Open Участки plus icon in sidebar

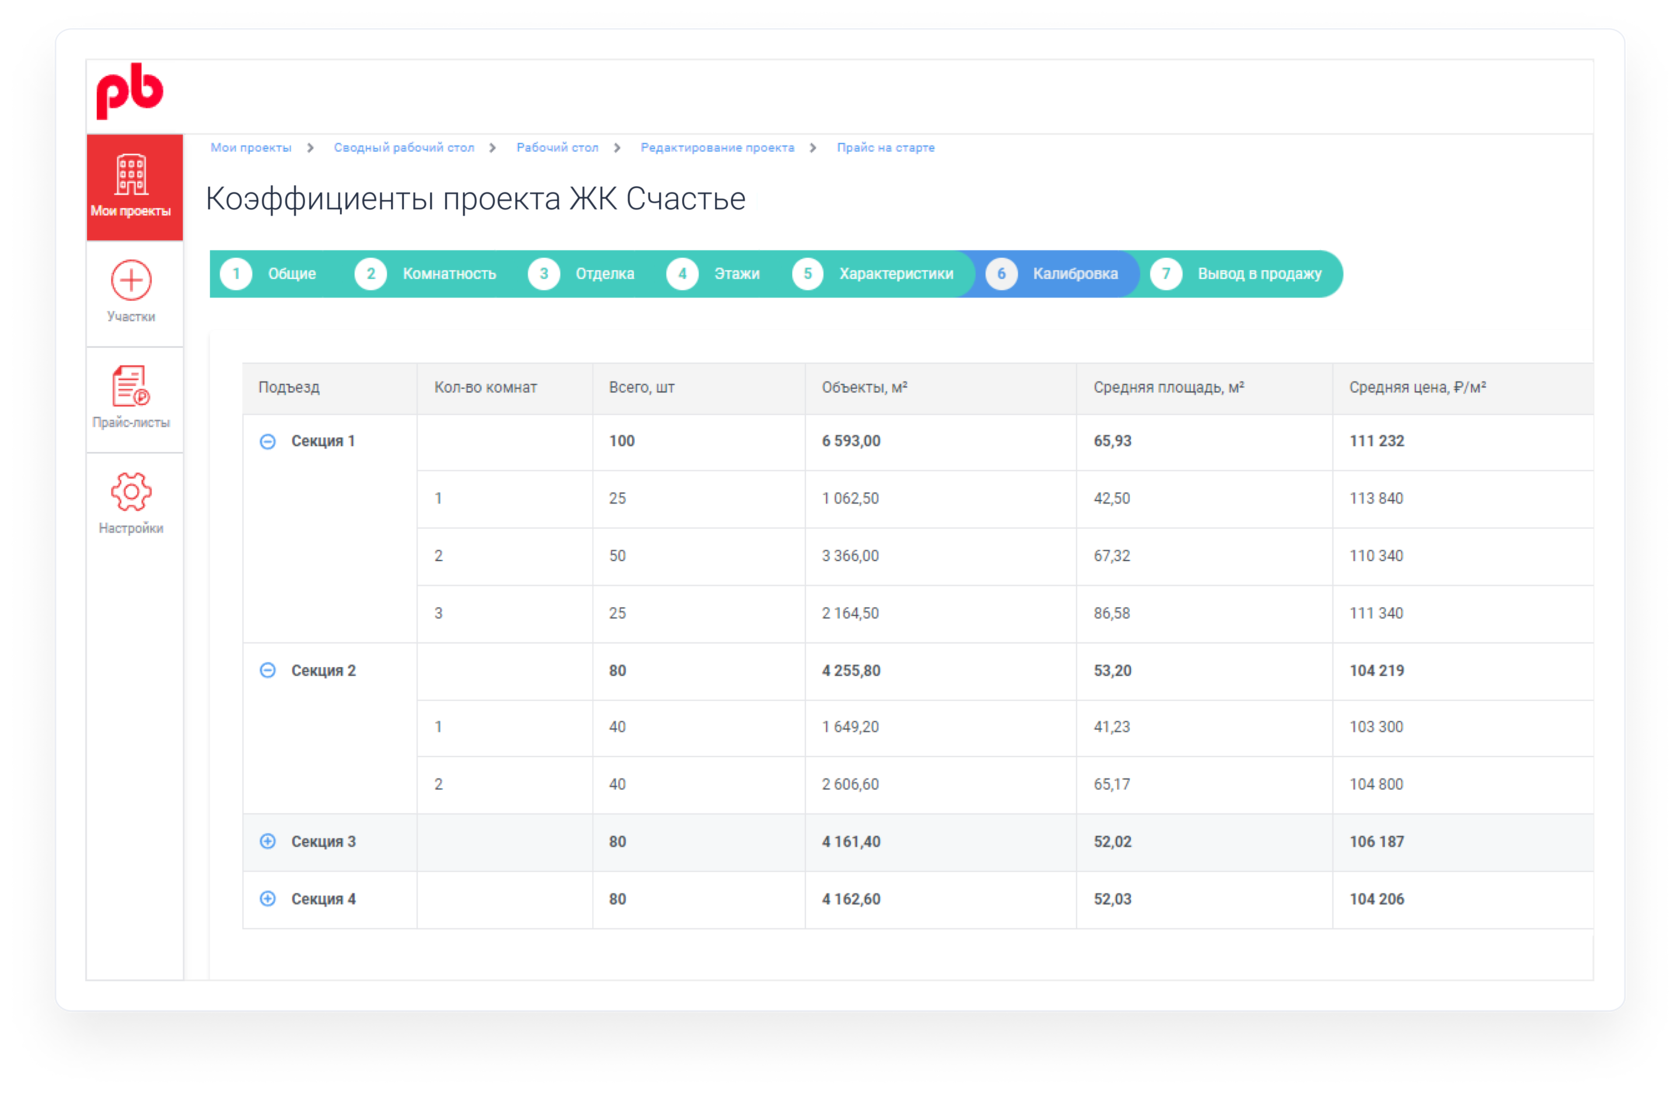[x=131, y=280]
